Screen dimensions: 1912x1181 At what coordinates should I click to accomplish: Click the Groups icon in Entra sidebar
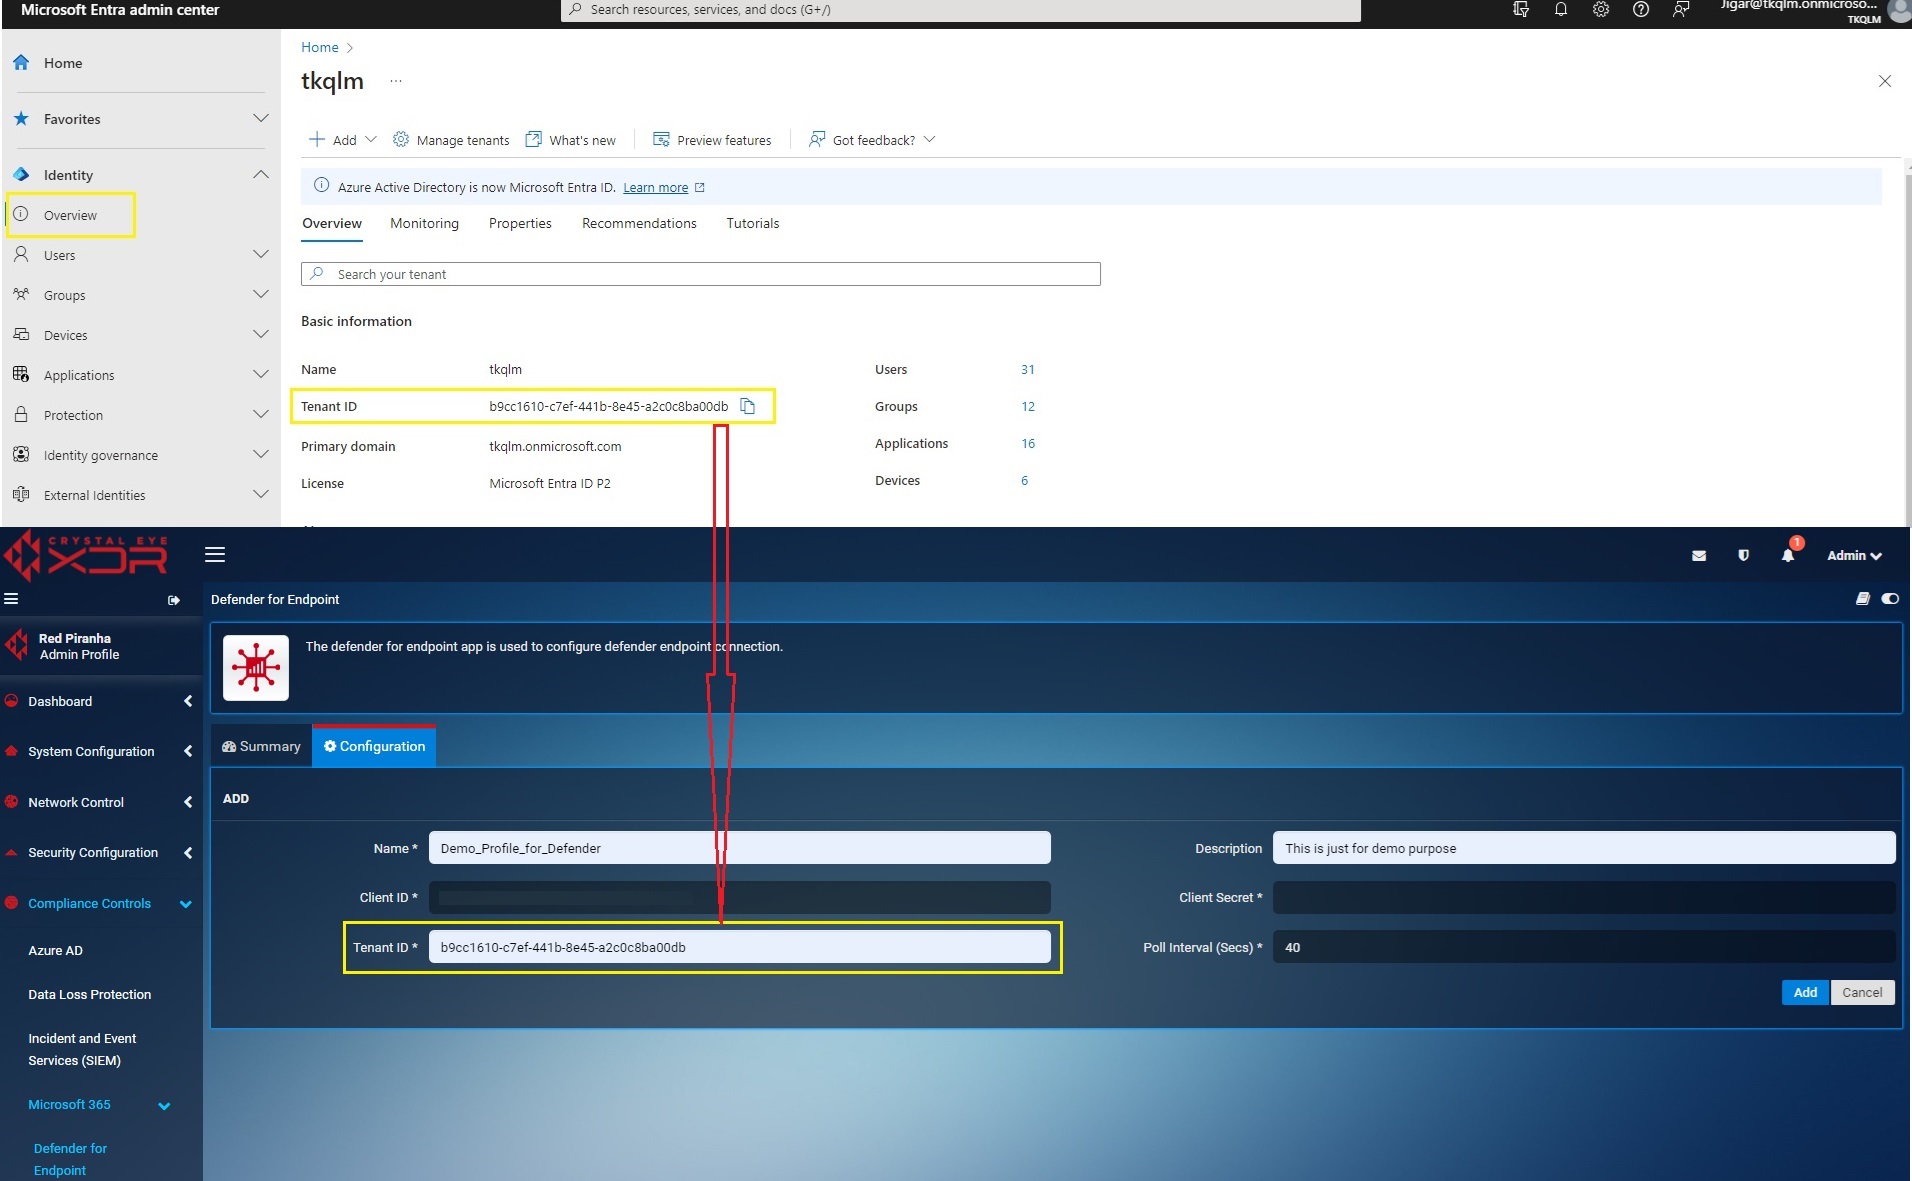(21, 294)
